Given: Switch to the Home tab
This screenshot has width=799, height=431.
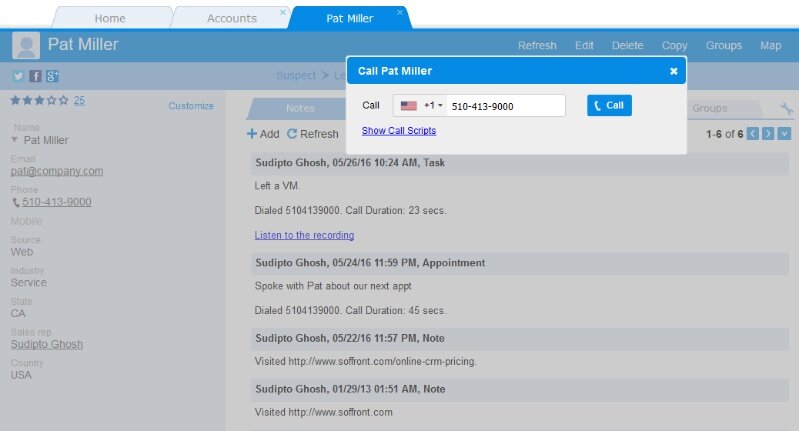Looking at the screenshot, I should point(110,18).
